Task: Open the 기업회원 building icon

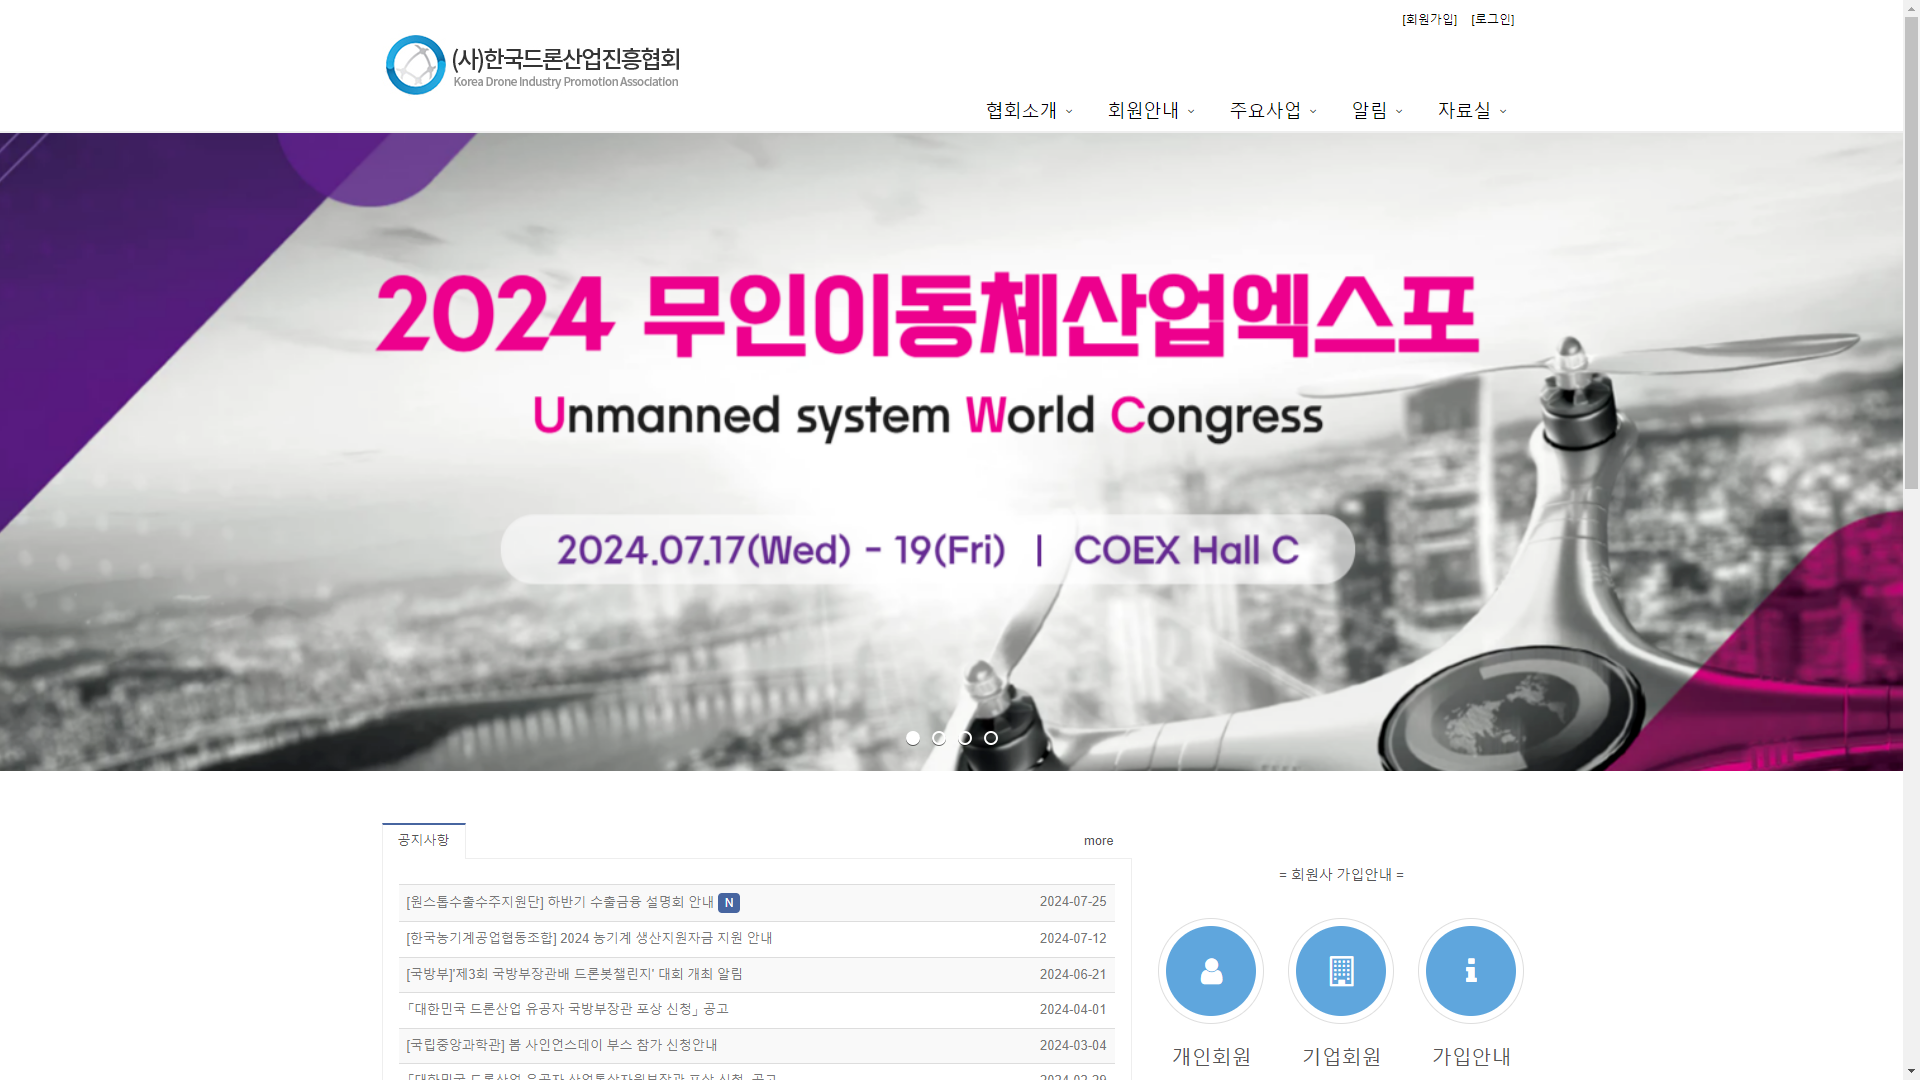Action: coord(1340,971)
